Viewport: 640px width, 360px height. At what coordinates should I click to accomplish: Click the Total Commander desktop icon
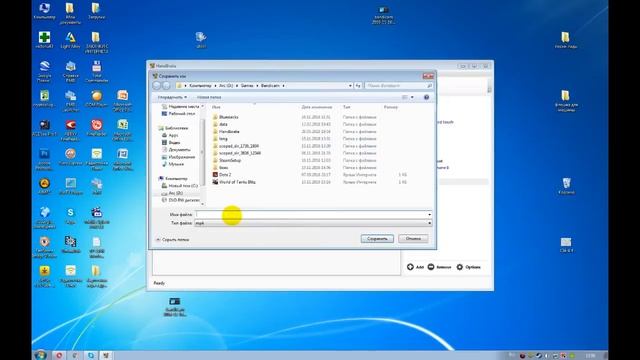97,71
